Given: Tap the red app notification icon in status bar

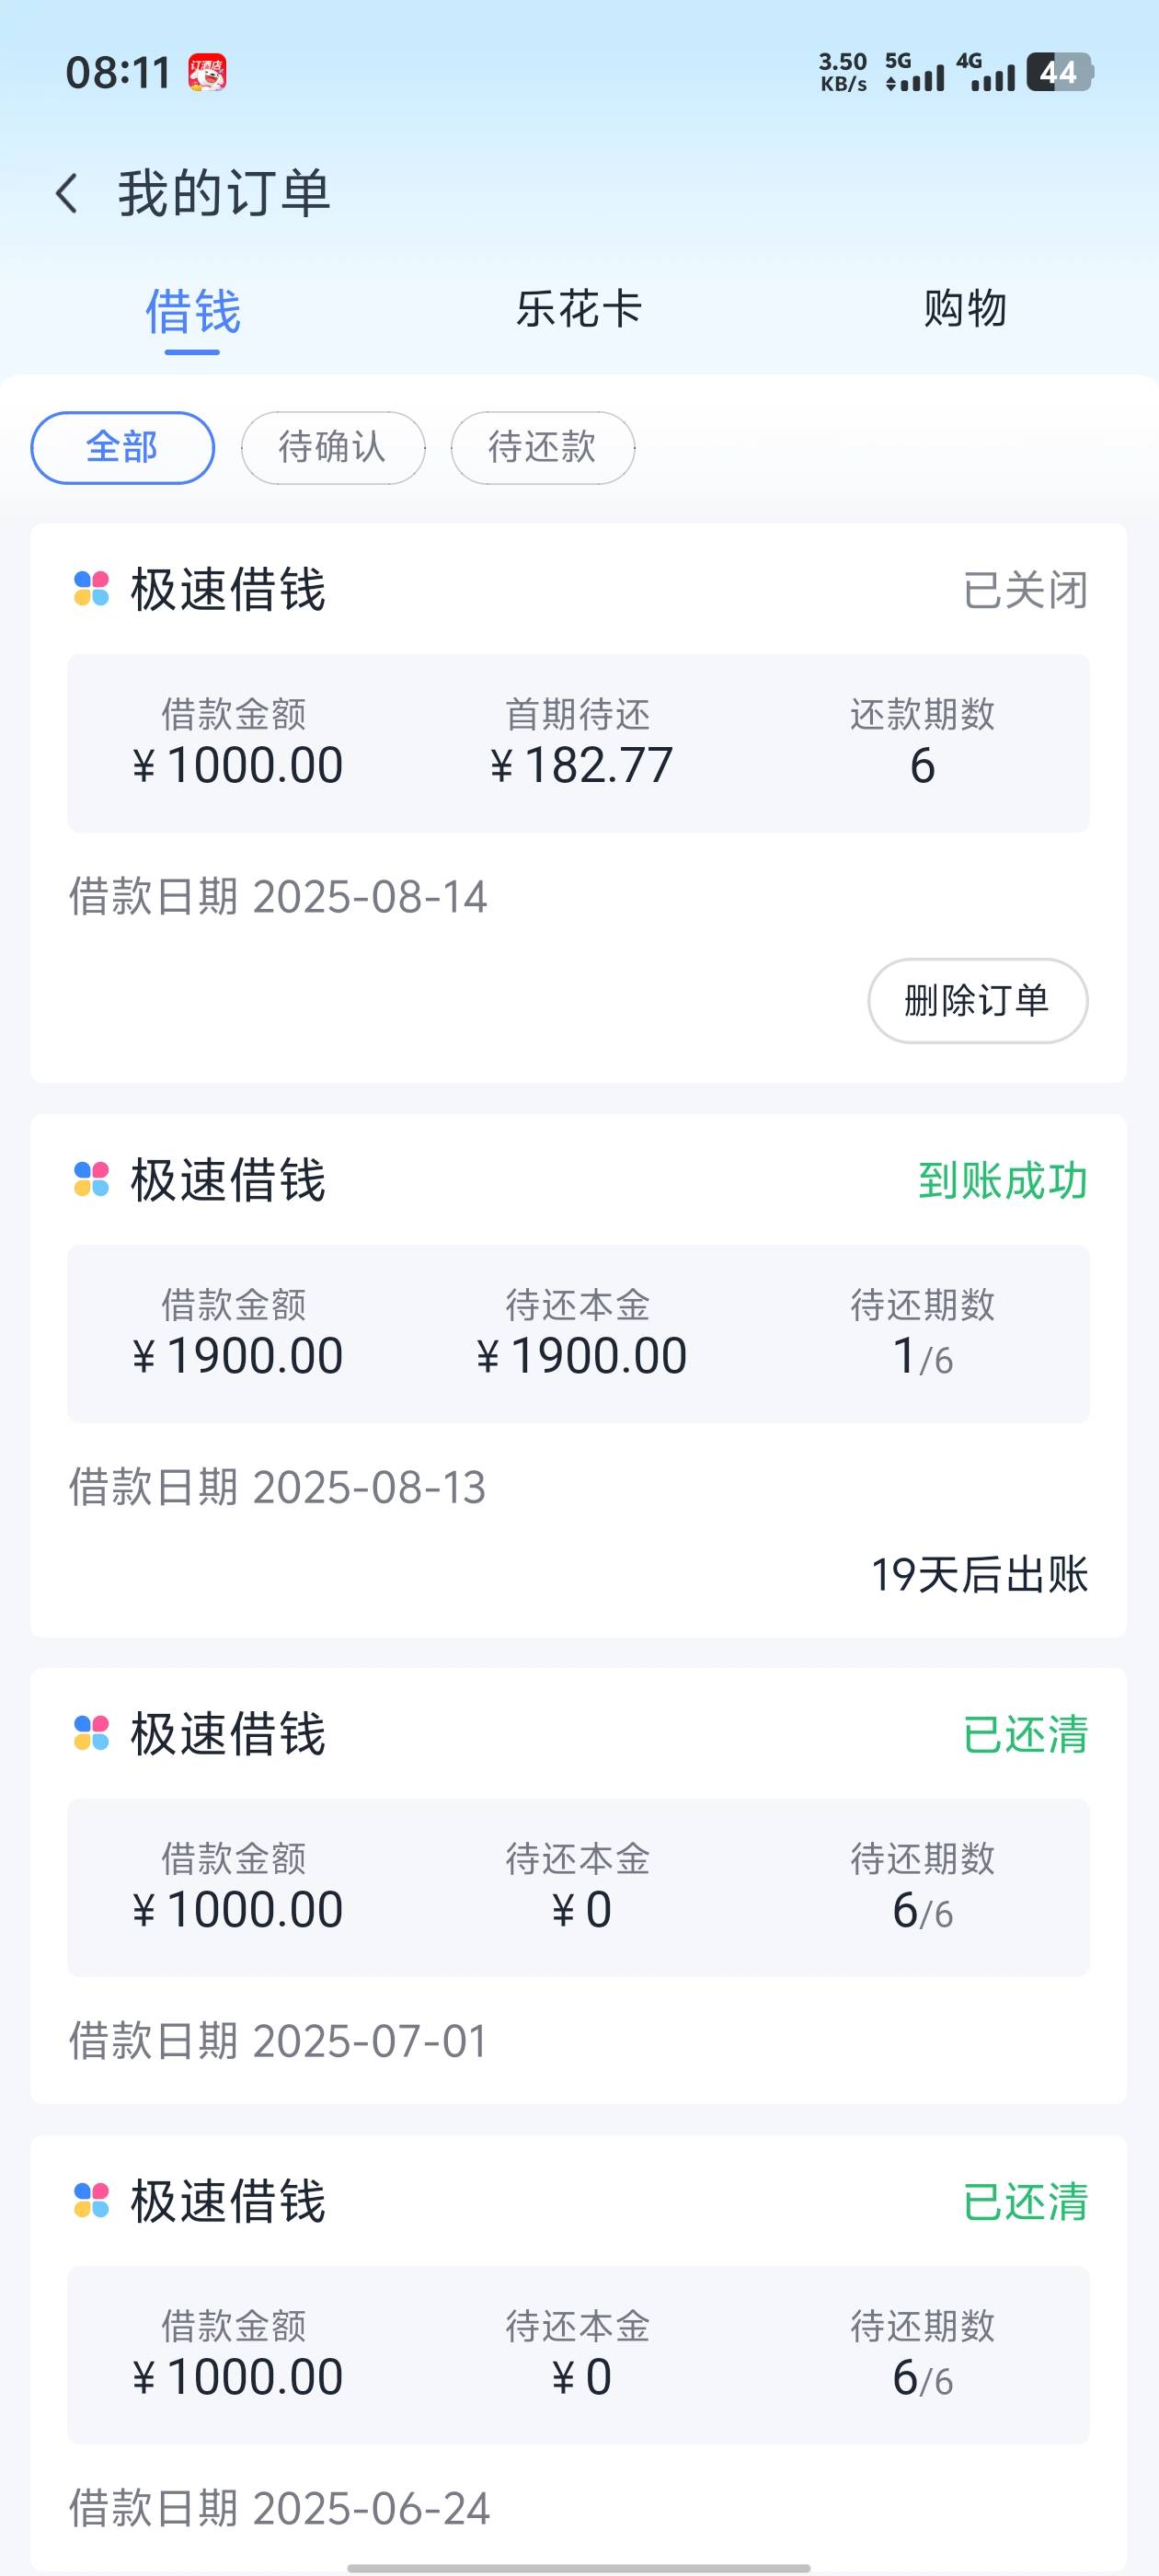Looking at the screenshot, I should coord(207,72).
